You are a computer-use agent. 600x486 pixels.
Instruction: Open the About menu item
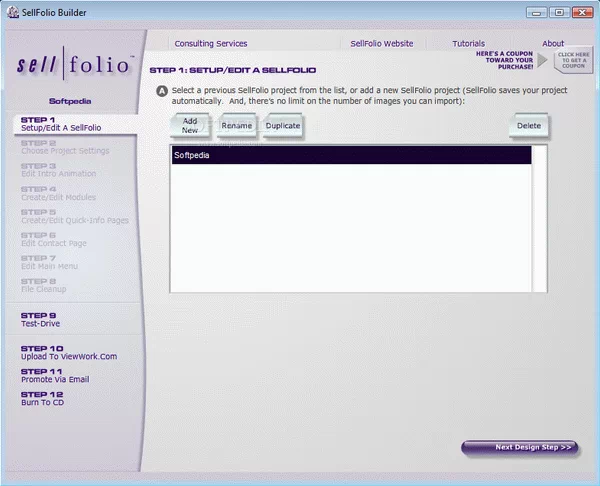553,44
